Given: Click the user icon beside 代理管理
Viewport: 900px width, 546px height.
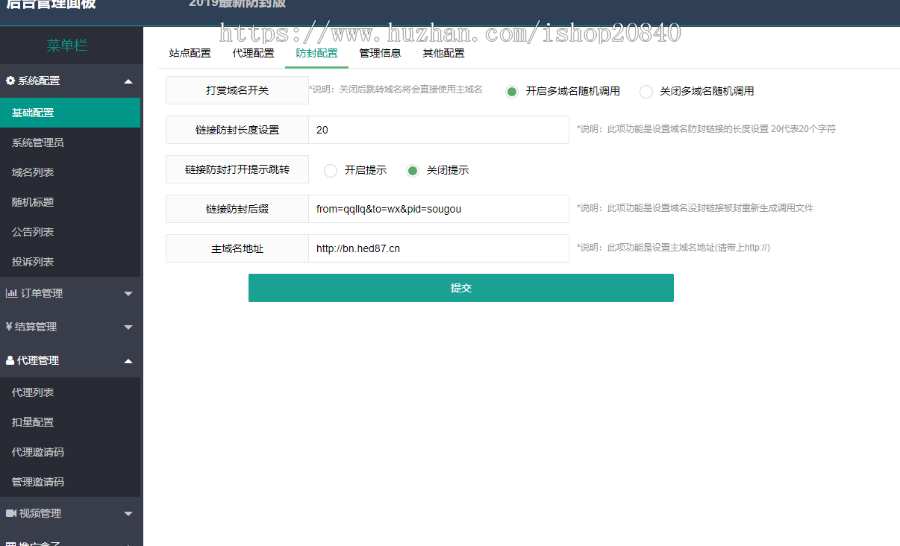Looking at the screenshot, I should pos(10,361).
